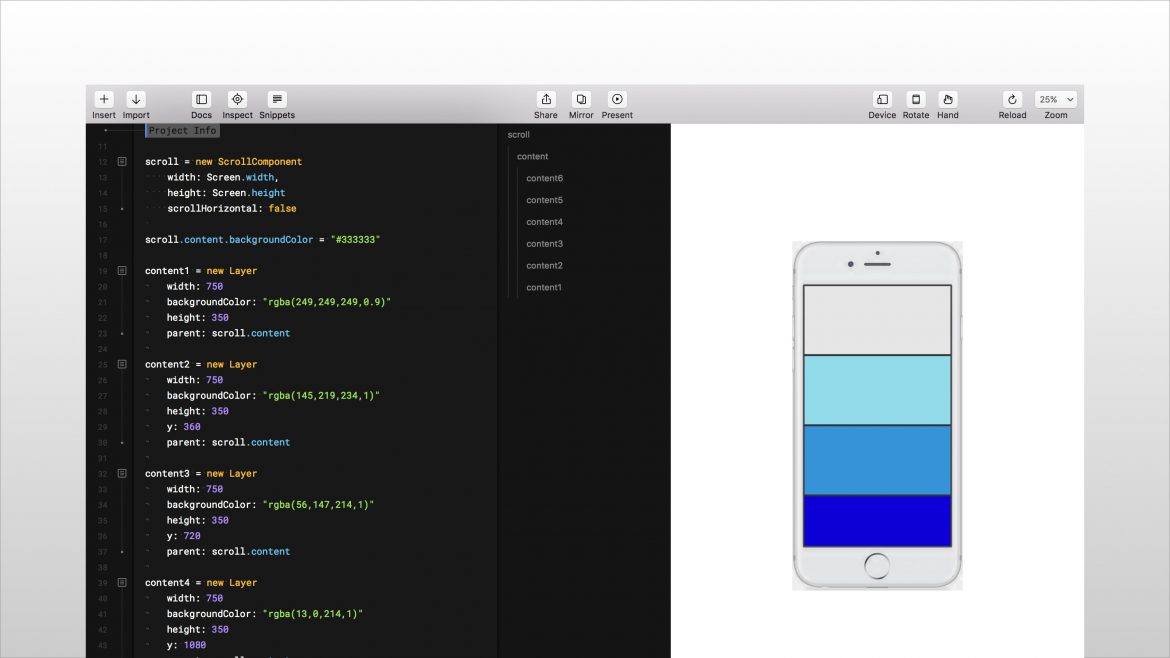Select the content layer in tree
1170x658 pixels.
(533, 157)
